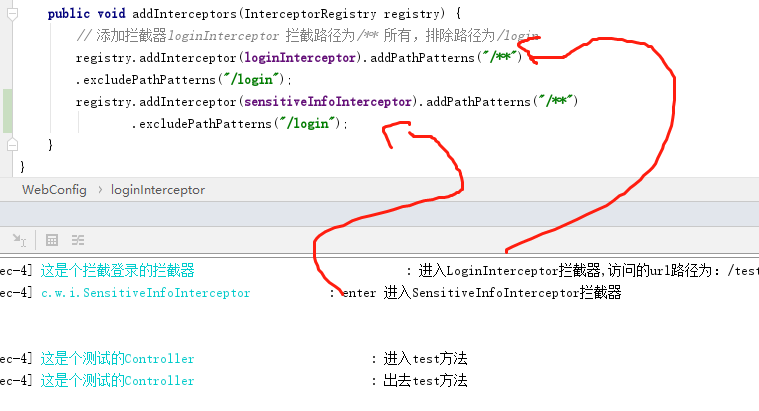The width and height of the screenshot is (759, 411).
Task: Click the Controller logger on the 进入test row
Action: [118, 359]
